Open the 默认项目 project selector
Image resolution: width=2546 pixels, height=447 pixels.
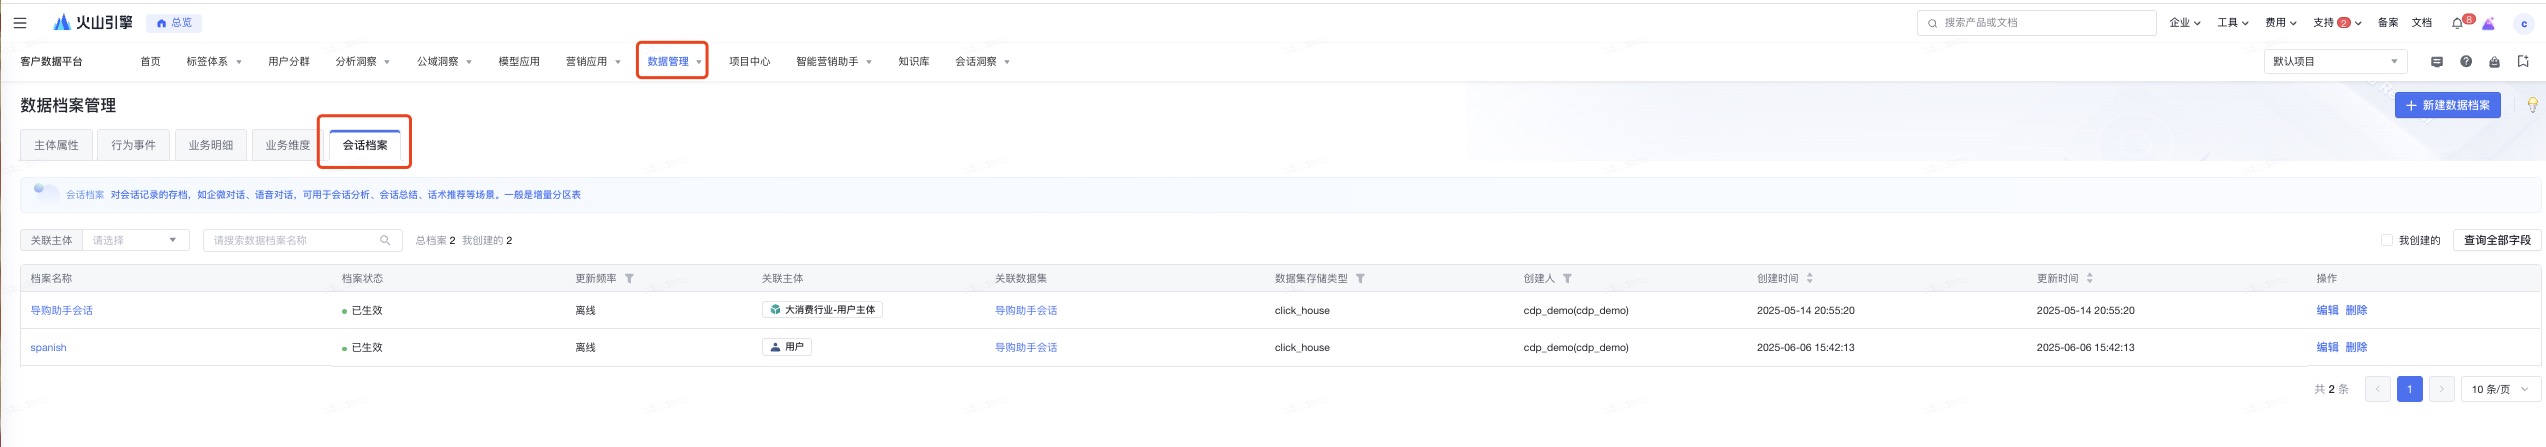tap(2335, 61)
